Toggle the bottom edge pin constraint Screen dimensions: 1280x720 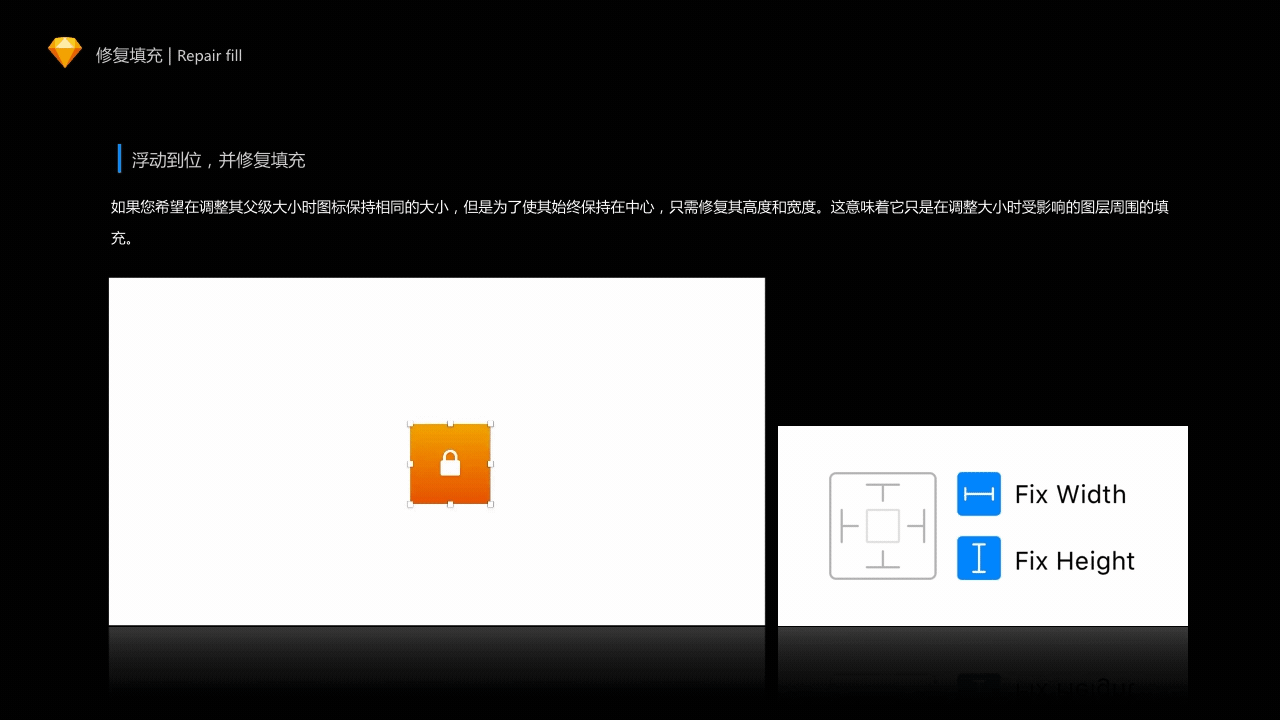point(882,558)
